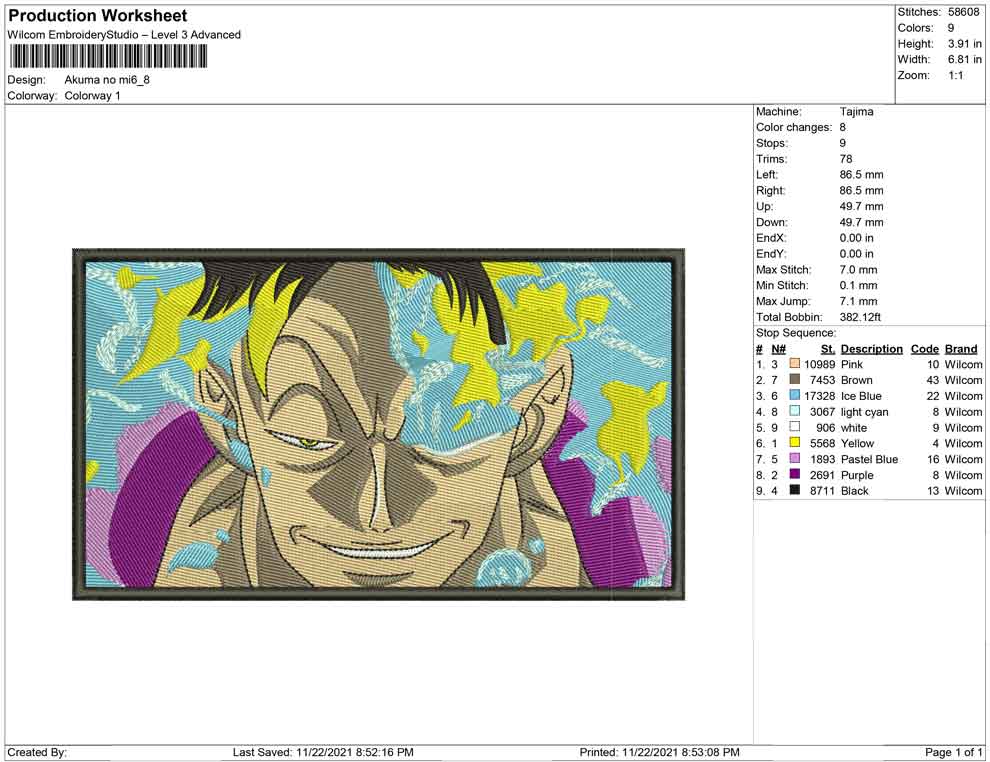Click the white color swatch
Viewport: 990px width, 762px height.
(795, 427)
